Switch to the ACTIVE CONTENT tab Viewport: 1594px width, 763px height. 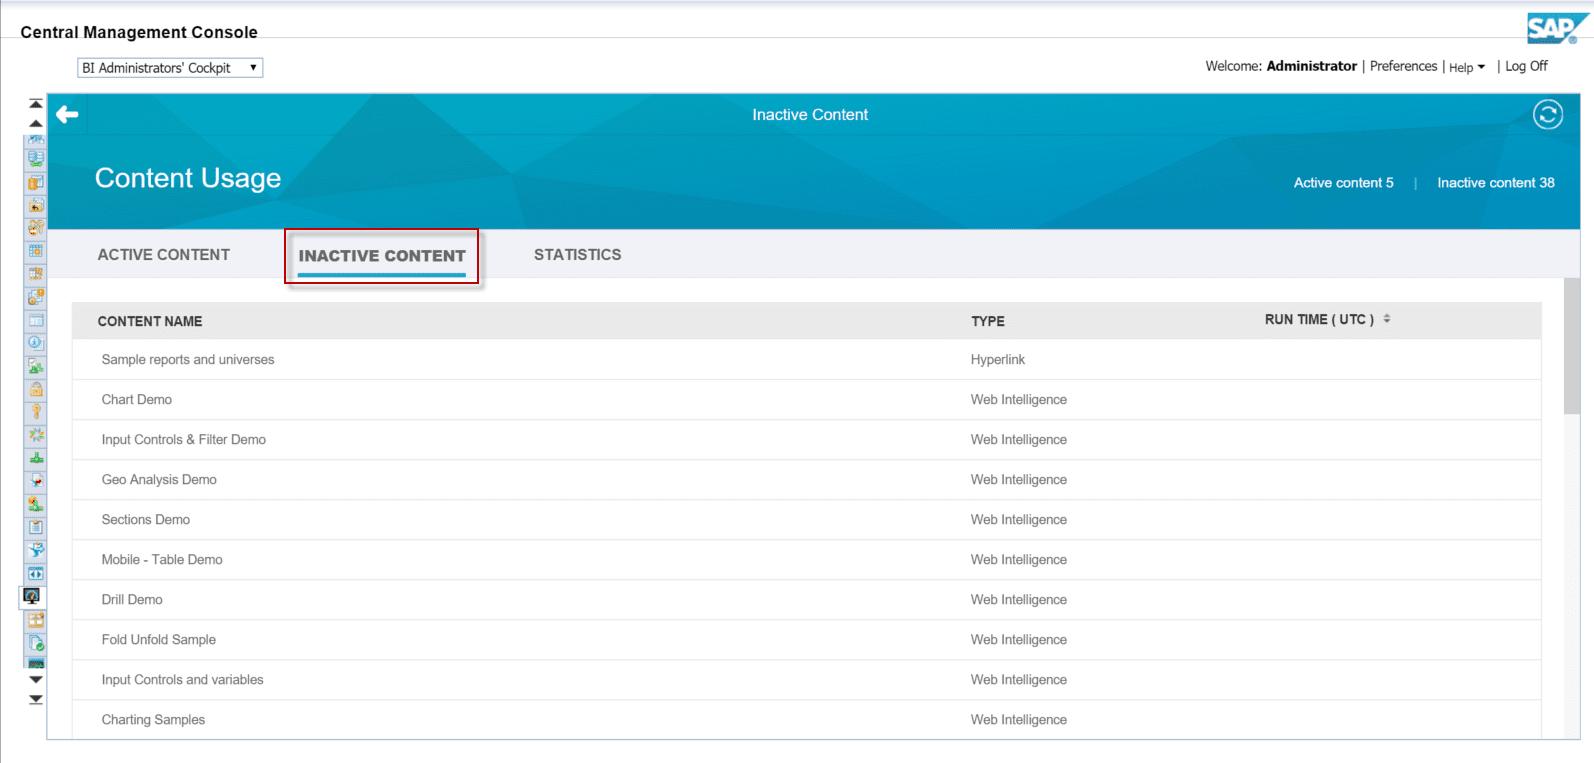coord(164,255)
